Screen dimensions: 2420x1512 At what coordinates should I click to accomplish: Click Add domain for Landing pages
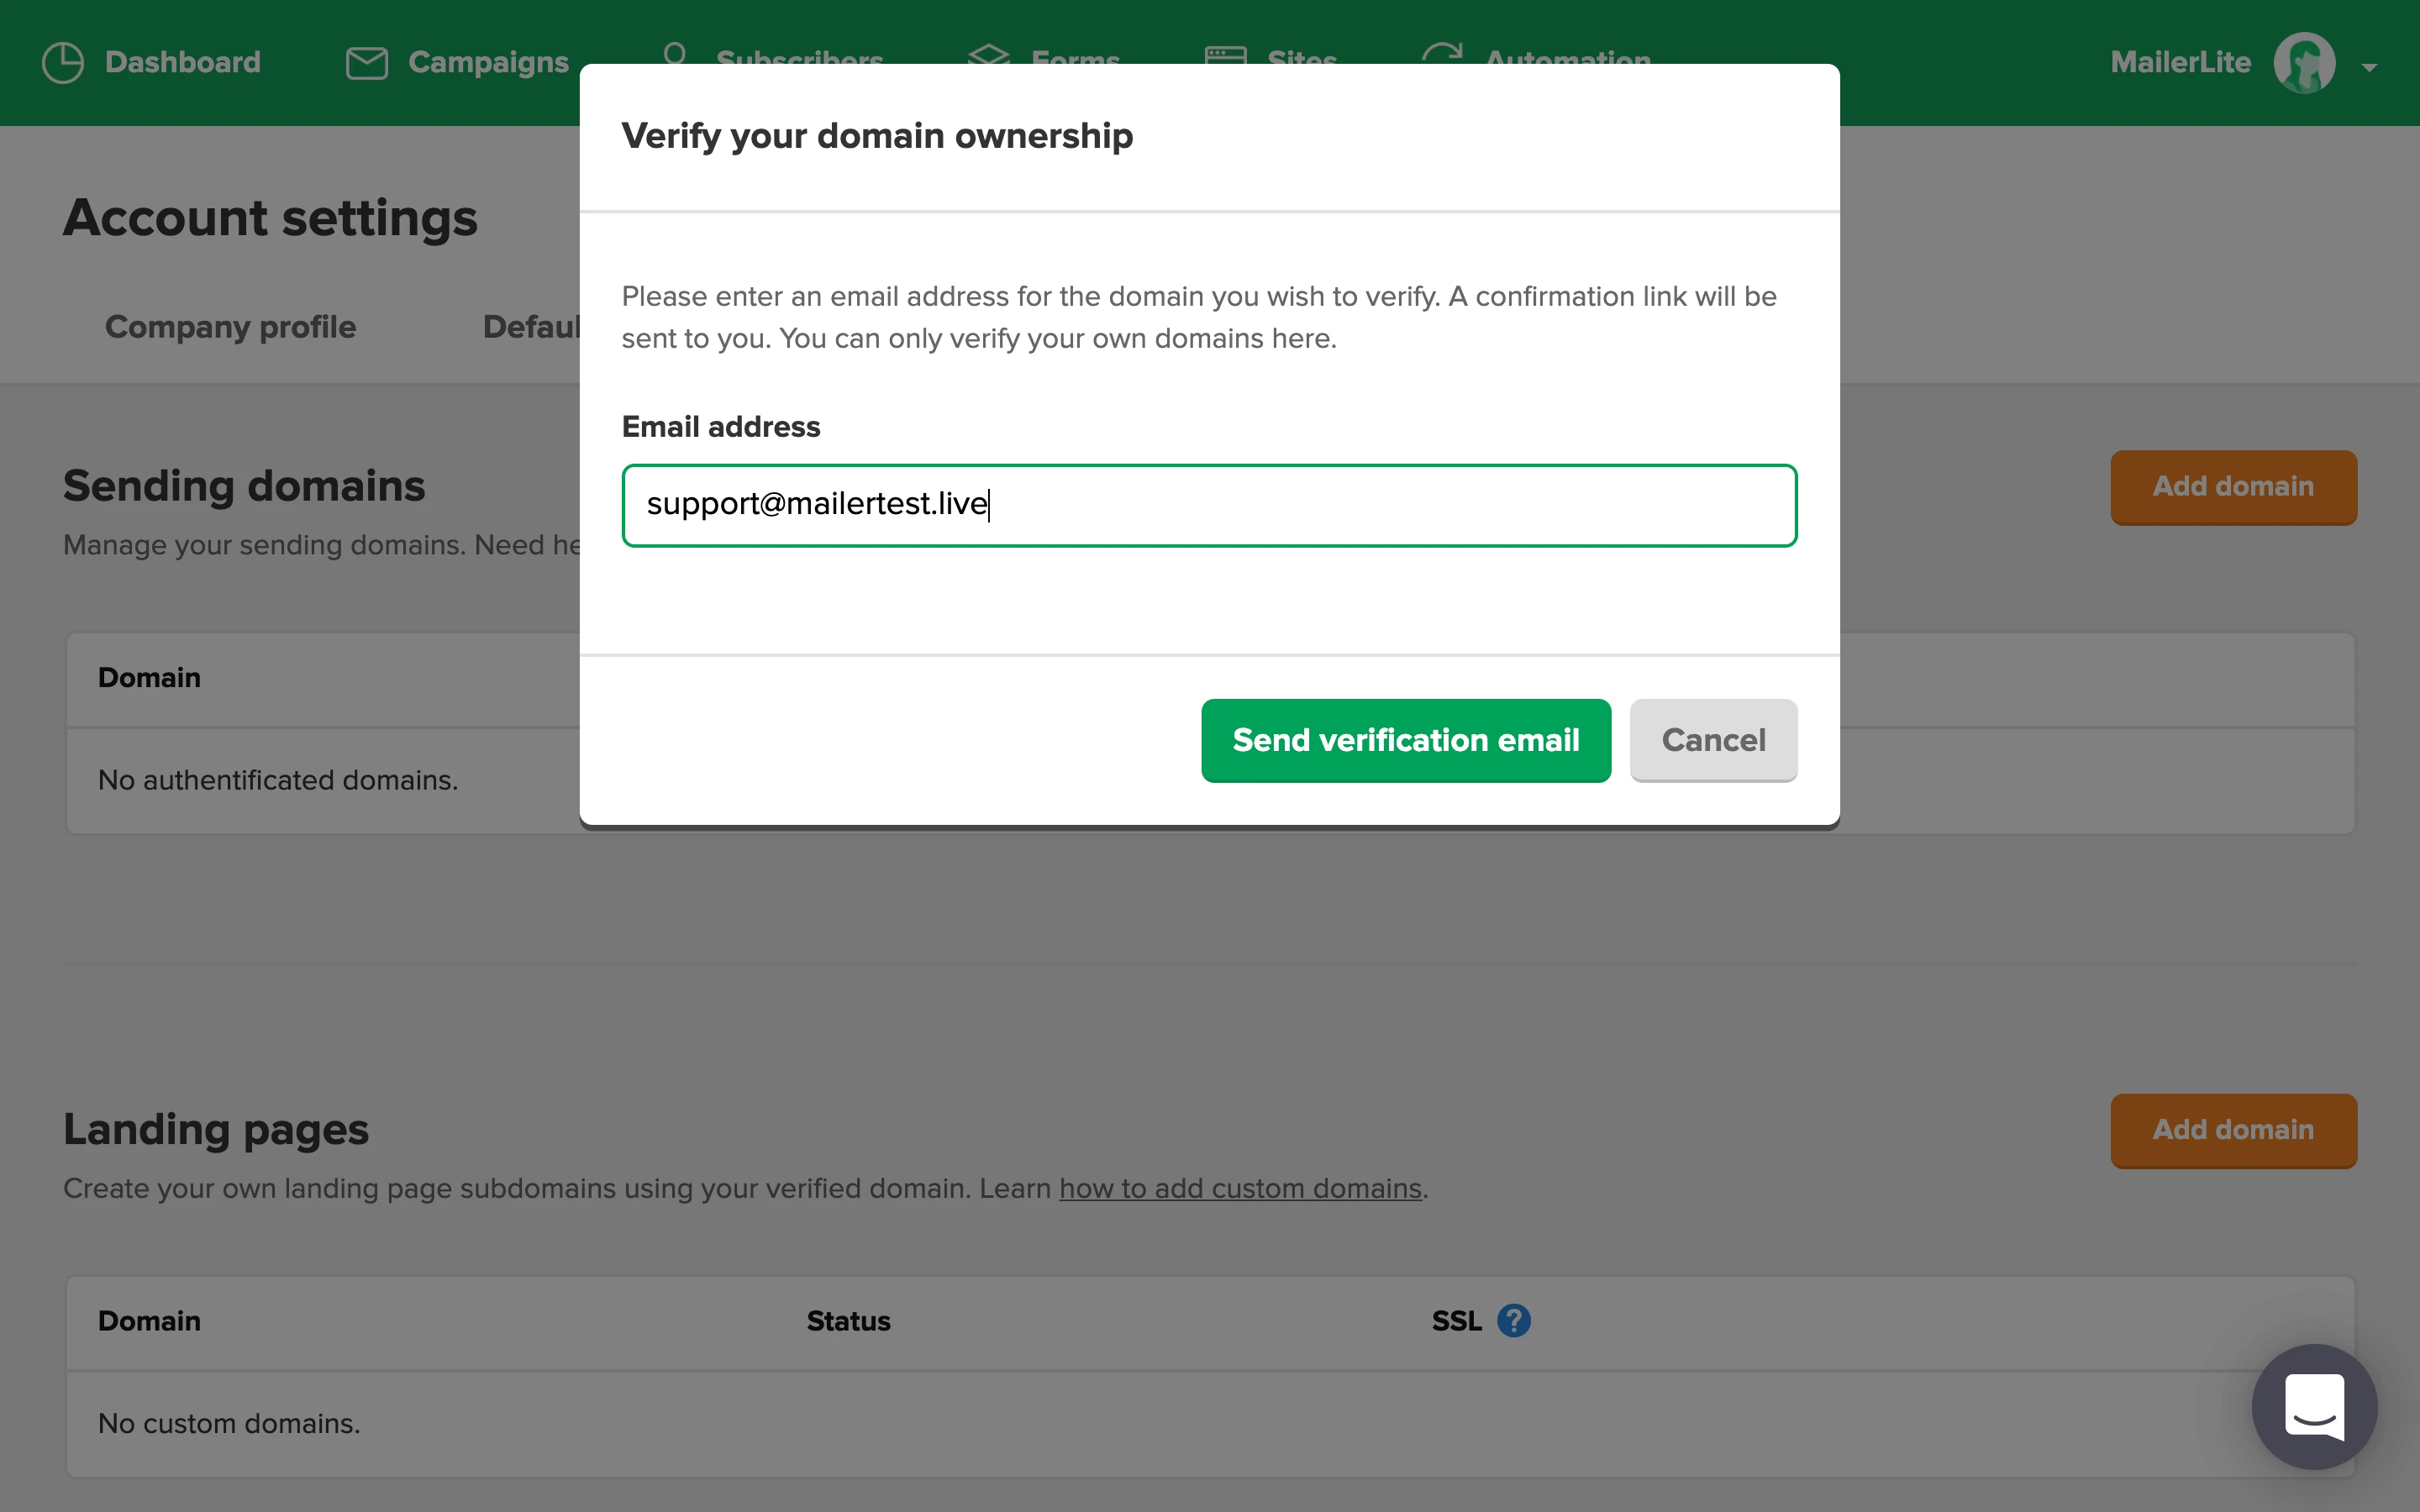(x=2233, y=1130)
